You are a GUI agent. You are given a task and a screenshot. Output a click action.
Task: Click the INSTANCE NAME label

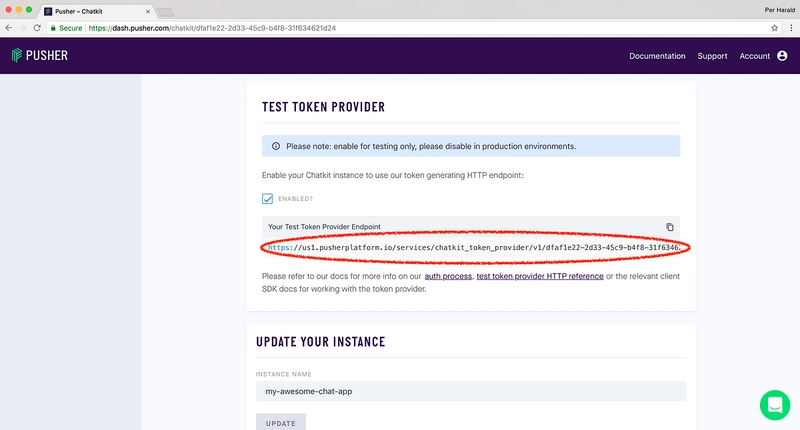click(x=284, y=374)
